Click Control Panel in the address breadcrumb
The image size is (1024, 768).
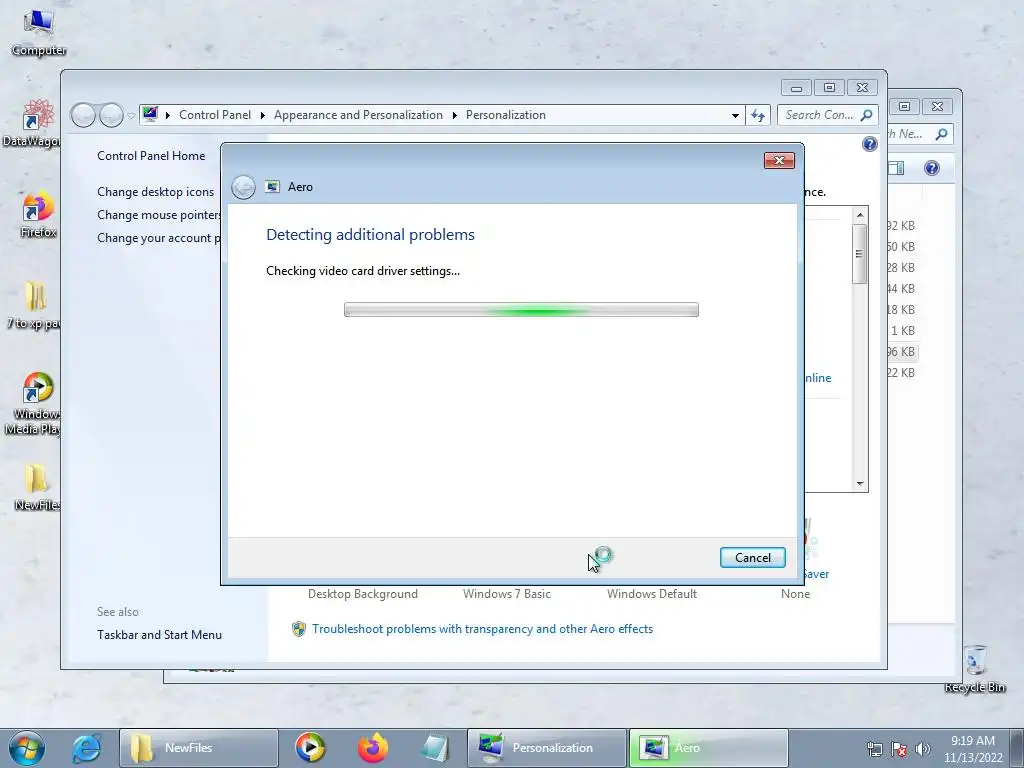click(x=215, y=115)
